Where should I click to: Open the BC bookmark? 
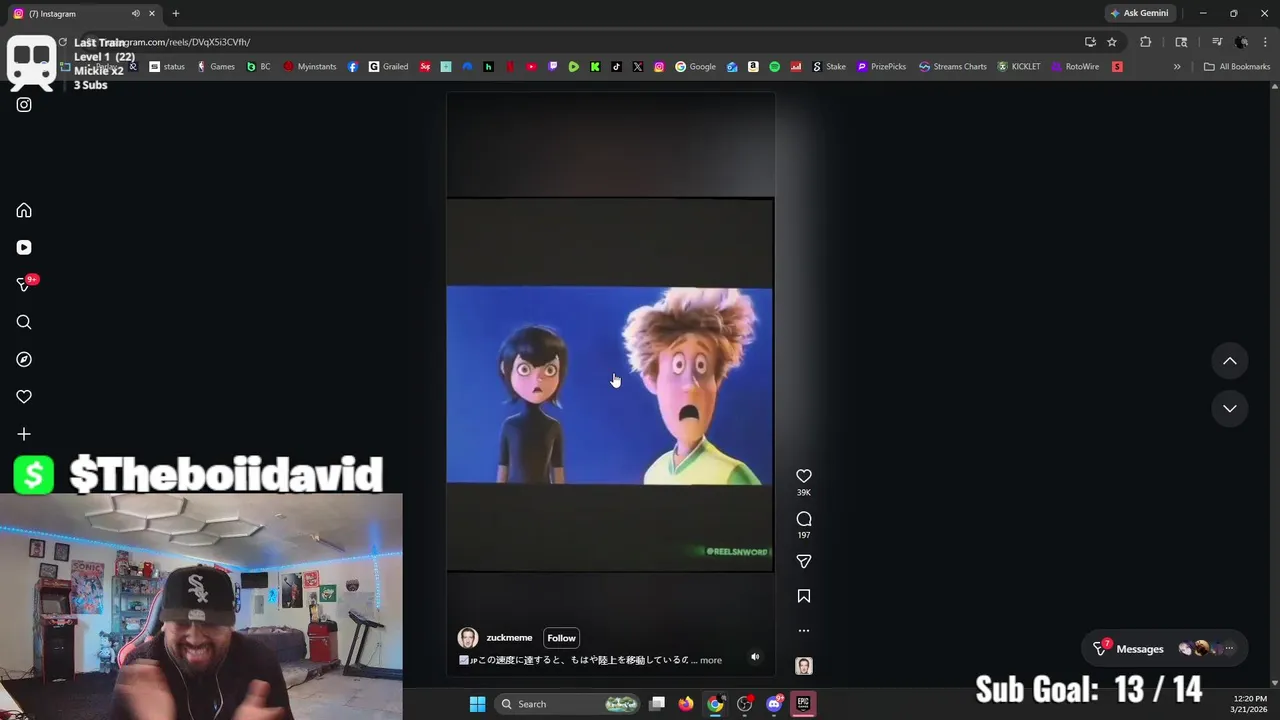click(x=259, y=67)
